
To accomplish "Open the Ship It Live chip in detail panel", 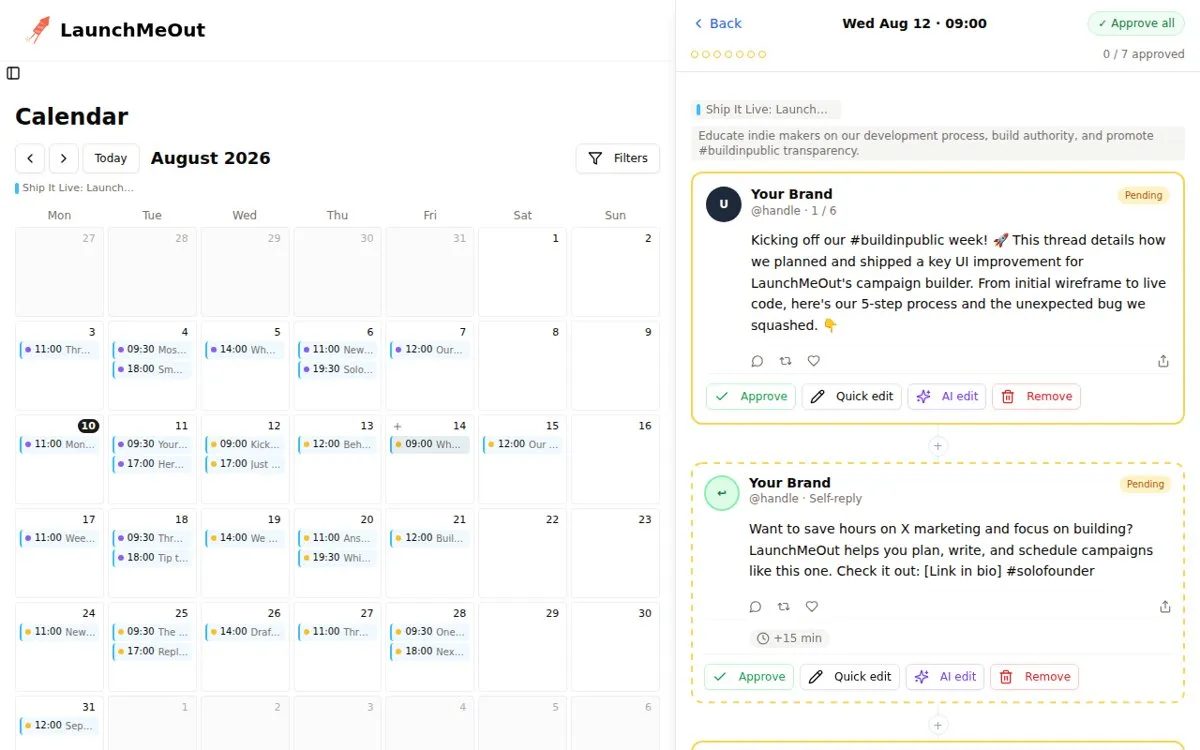I will click(767, 110).
